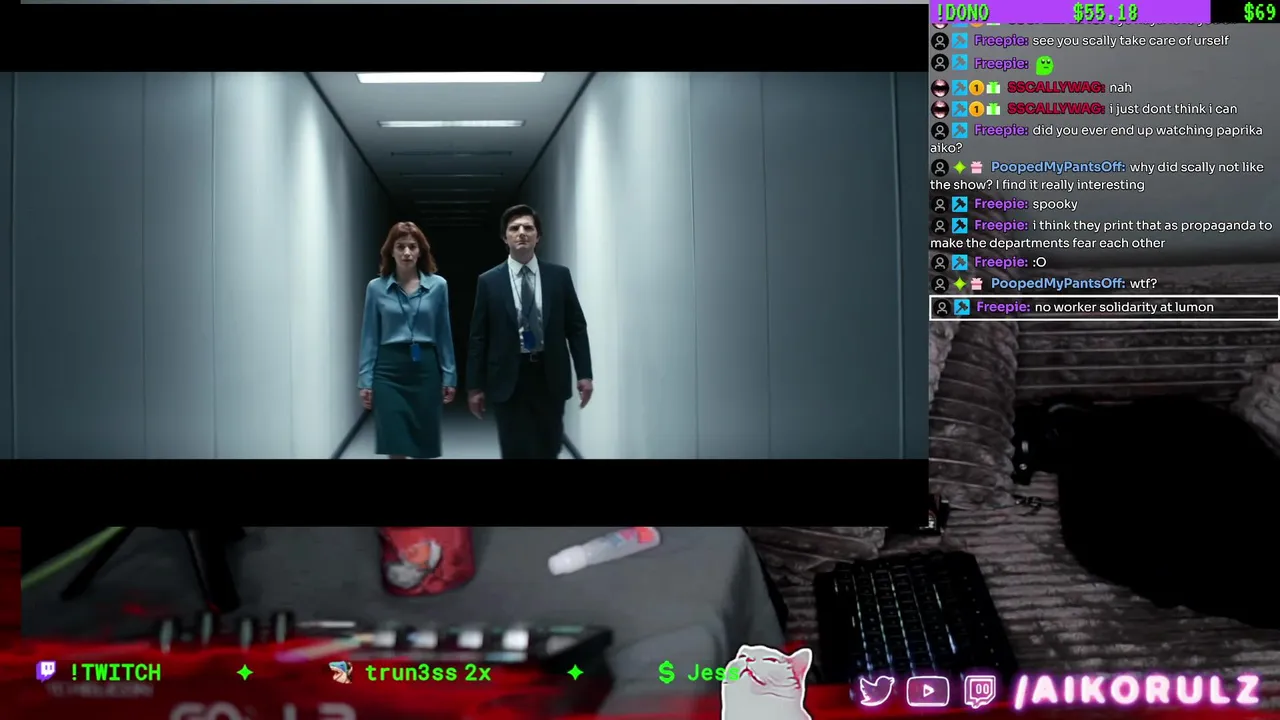Click the $55.18 donation amount

tap(1105, 12)
